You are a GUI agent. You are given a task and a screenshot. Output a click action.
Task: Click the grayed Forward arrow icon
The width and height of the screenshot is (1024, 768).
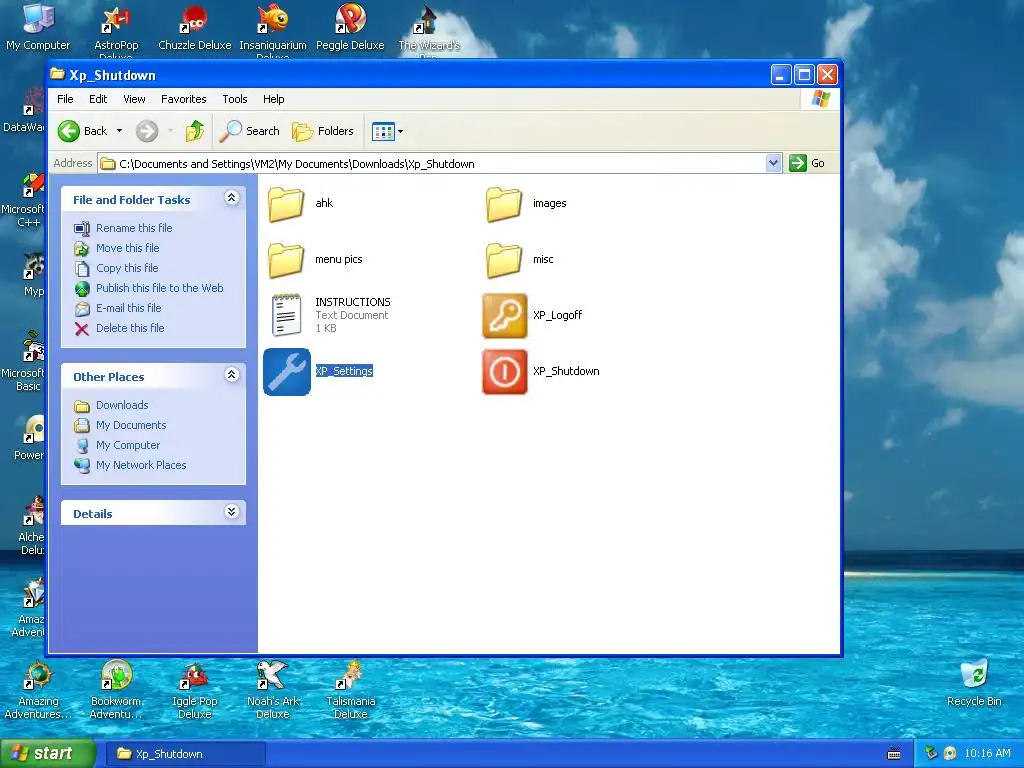(x=147, y=131)
